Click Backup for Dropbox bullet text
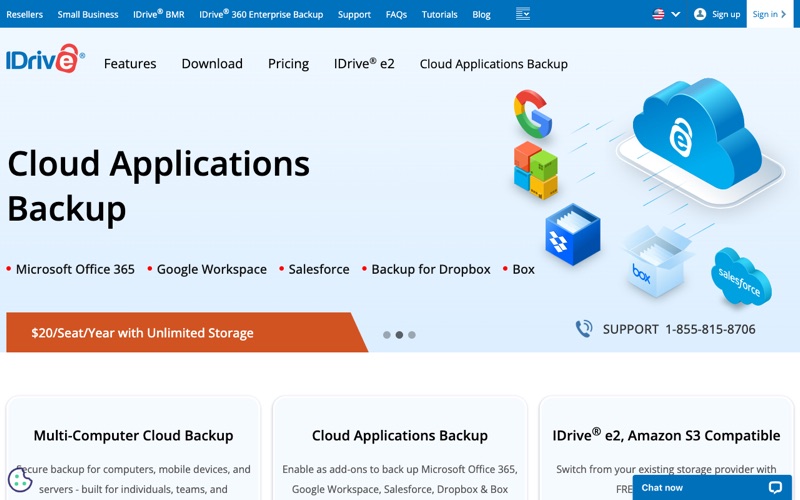The height and width of the screenshot is (500, 800). (431, 269)
